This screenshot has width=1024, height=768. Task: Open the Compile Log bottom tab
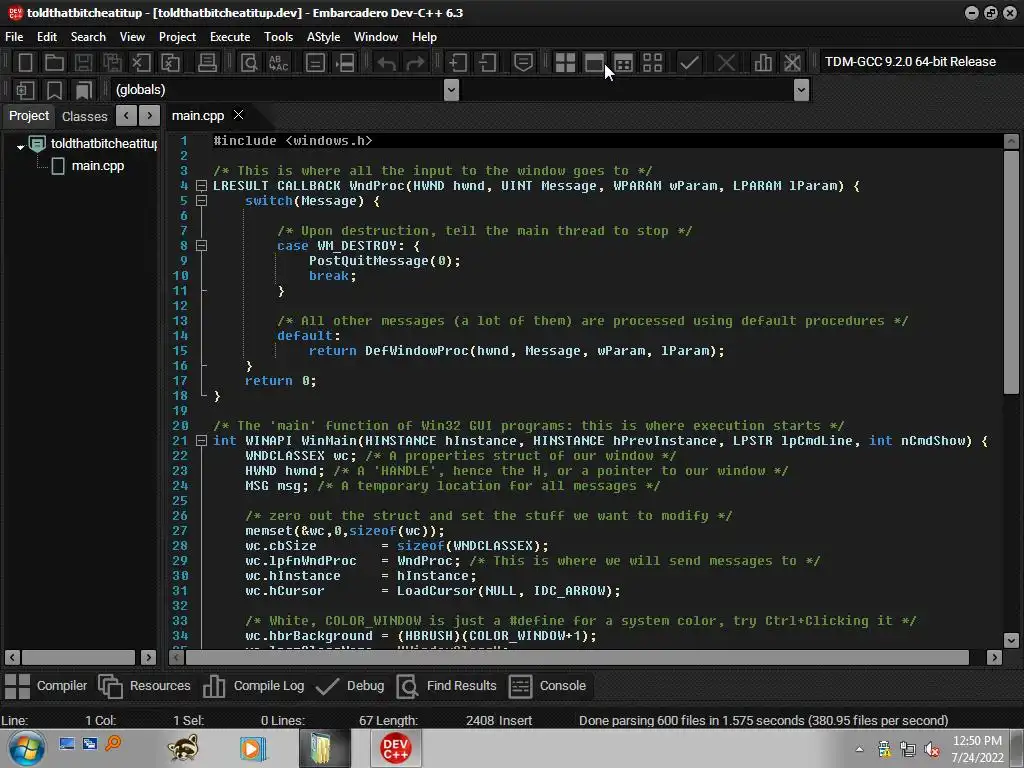point(253,686)
